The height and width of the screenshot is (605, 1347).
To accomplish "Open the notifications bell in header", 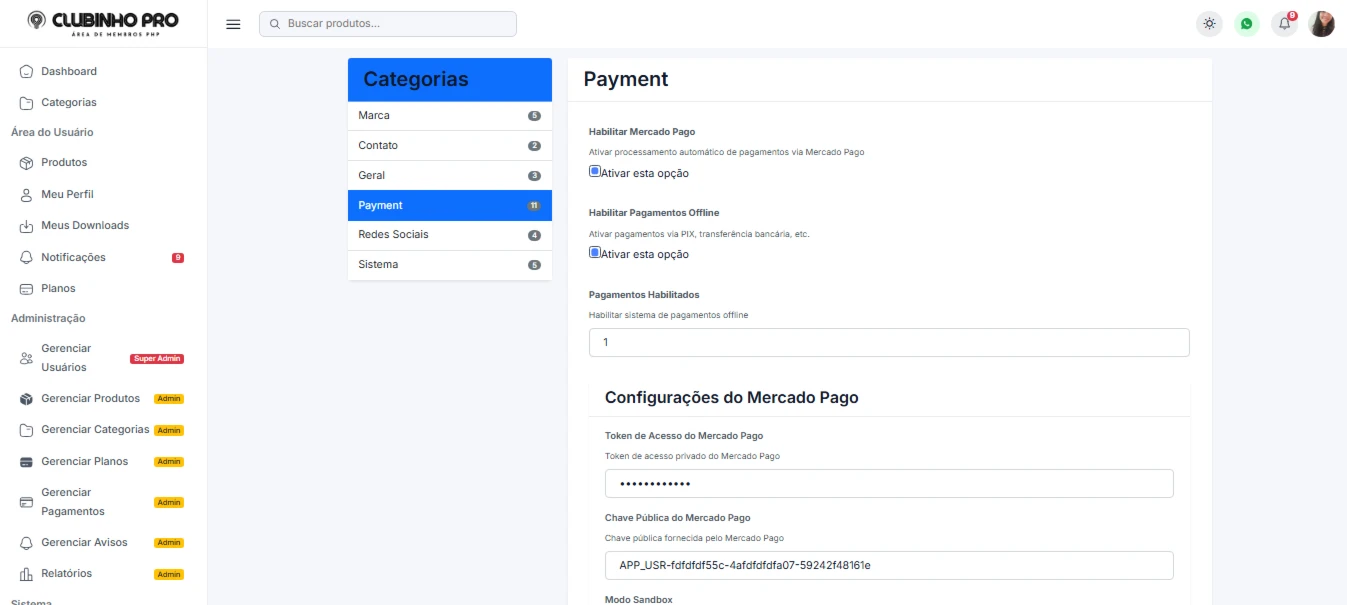I will click(1284, 24).
